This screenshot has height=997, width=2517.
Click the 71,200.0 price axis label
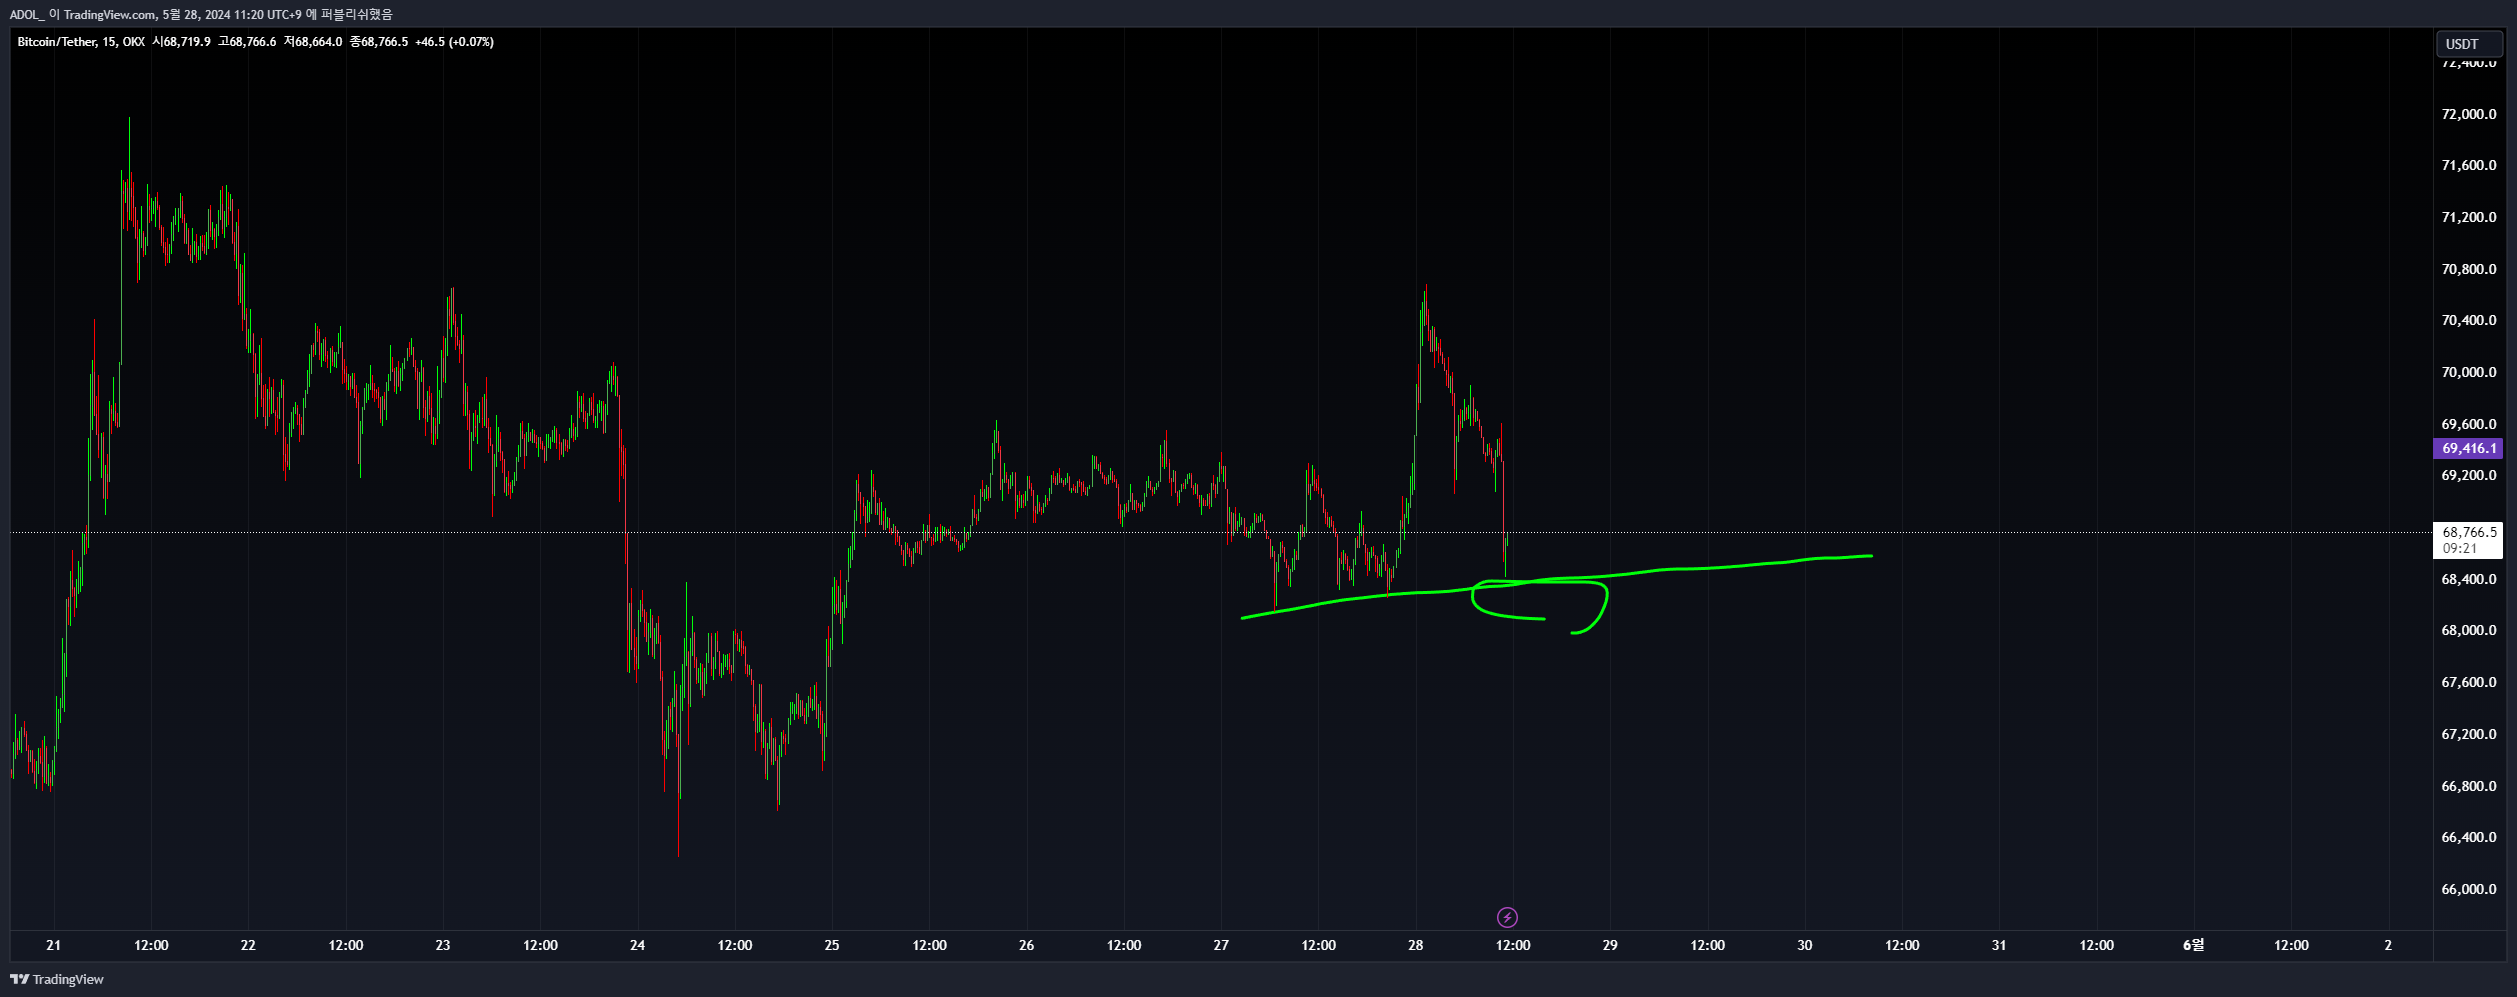(x=2469, y=217)
